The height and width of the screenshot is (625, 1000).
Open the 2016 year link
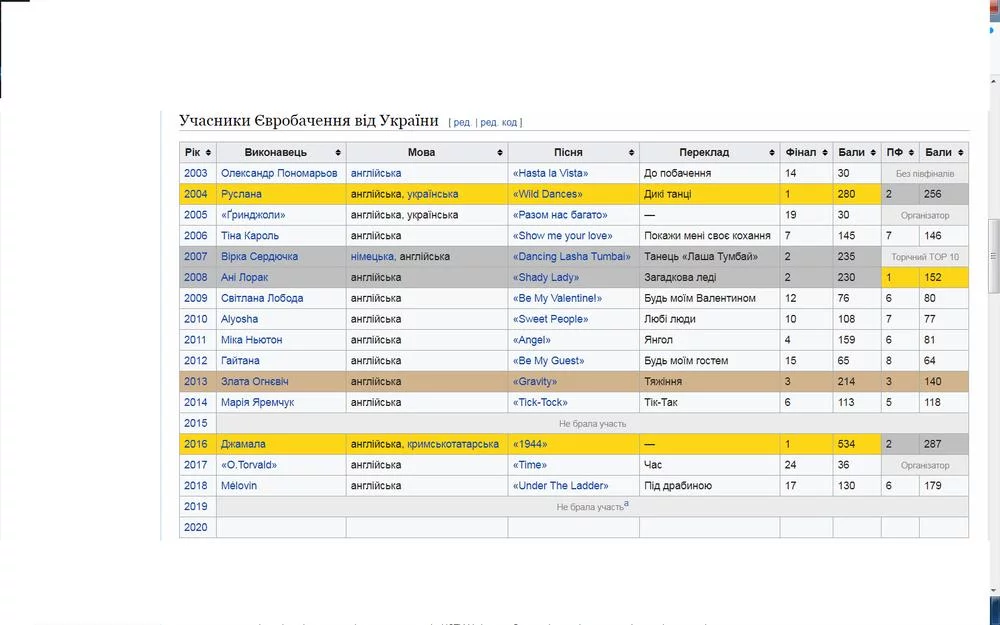point(196,444)
